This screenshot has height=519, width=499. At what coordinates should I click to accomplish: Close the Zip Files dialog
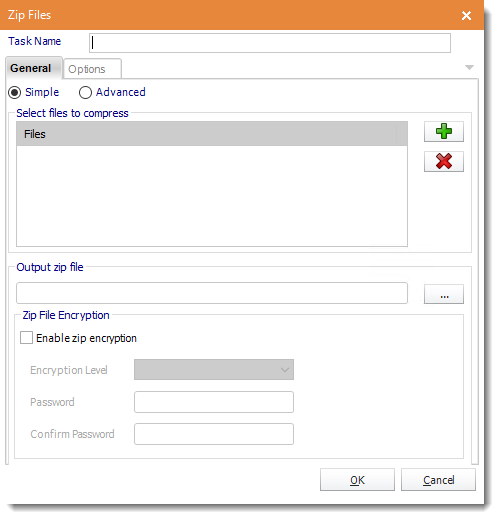466,15
